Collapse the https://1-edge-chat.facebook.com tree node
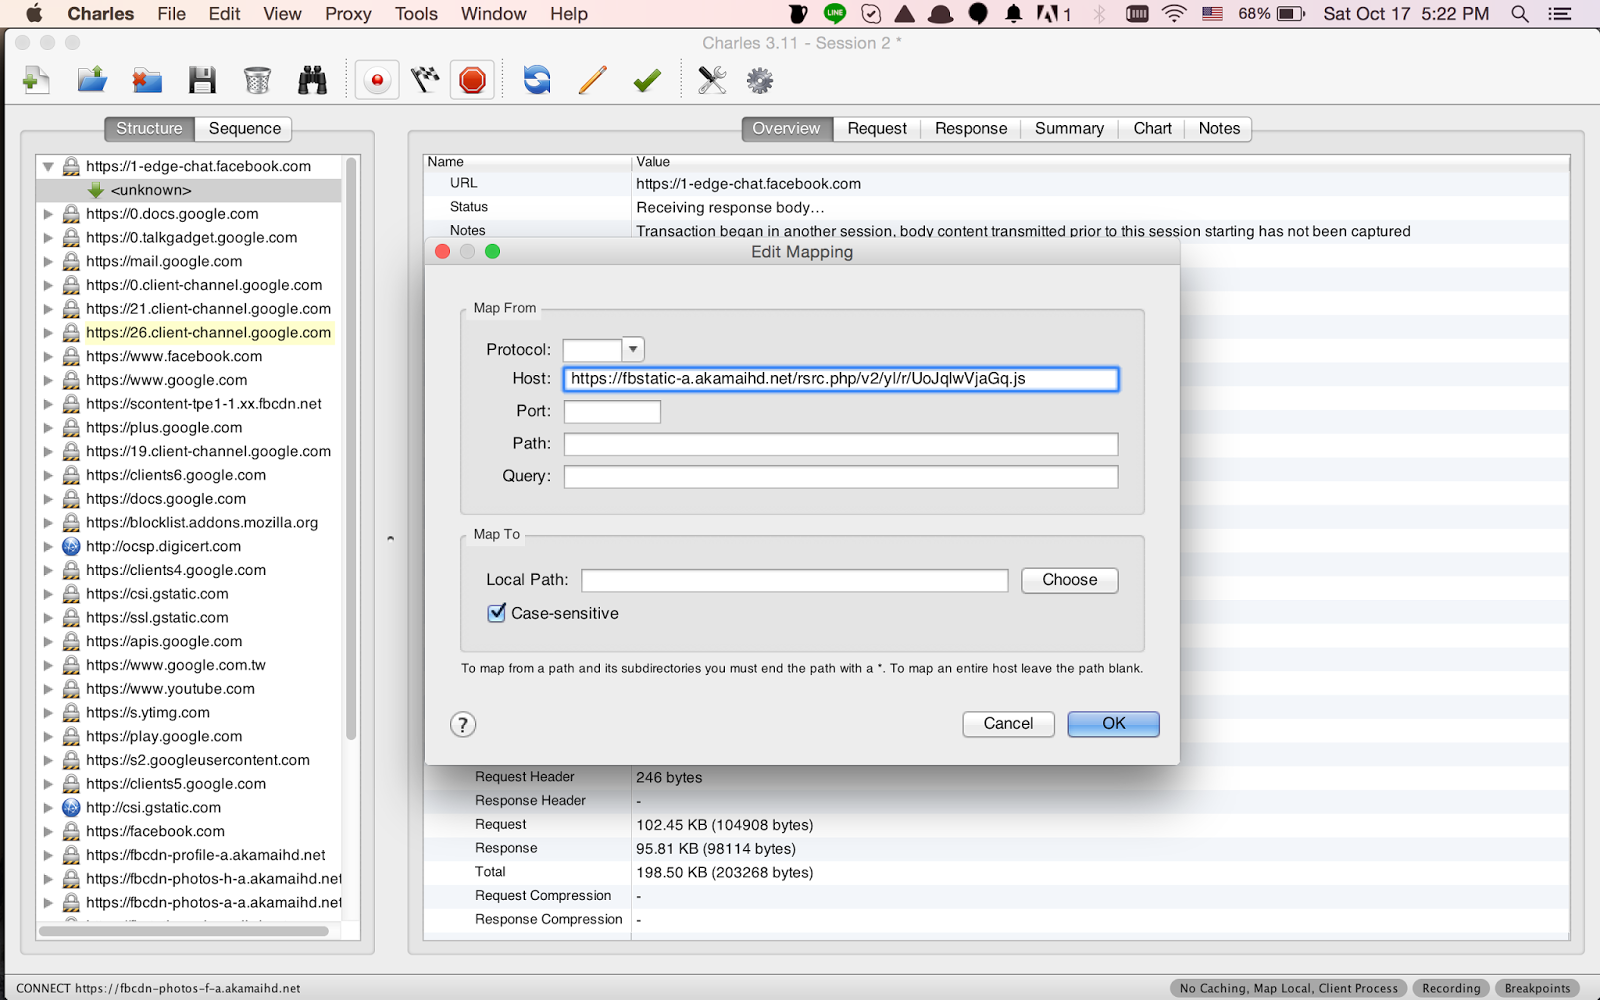The width and height of the screenshot is (1600, 1000). pyautogui.click(x=48, y=167)
